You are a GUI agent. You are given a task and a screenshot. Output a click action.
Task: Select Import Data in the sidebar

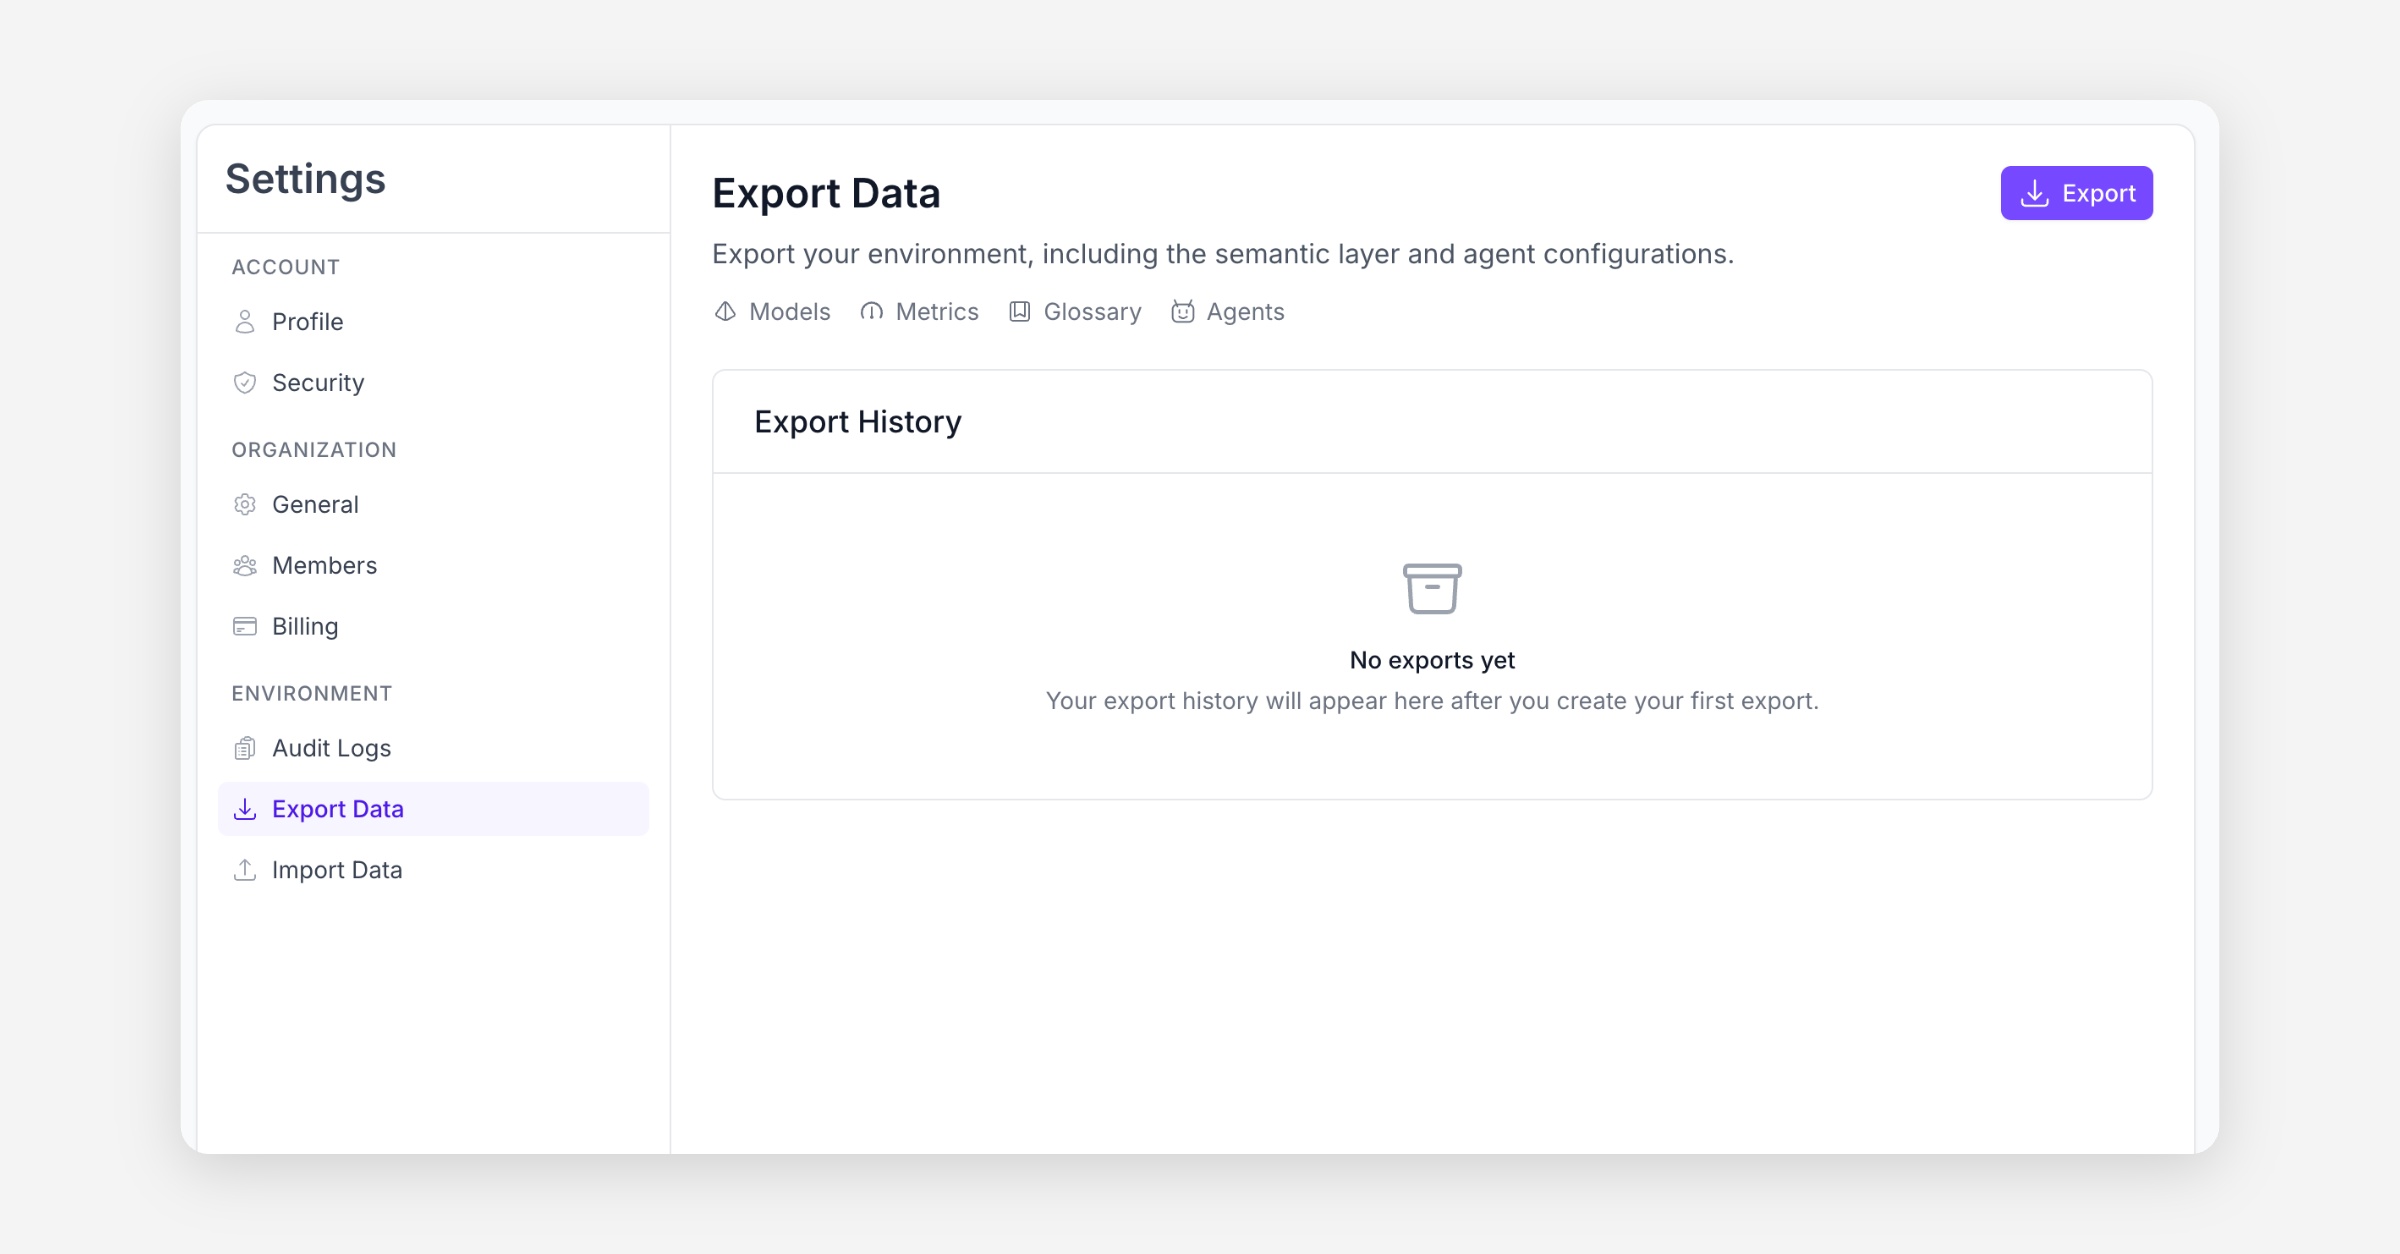coord(337,870)
